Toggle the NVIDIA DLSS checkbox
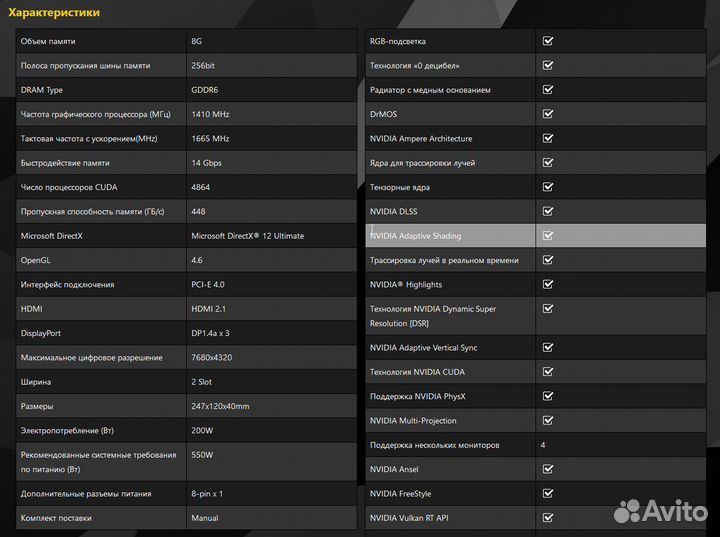 547,211
